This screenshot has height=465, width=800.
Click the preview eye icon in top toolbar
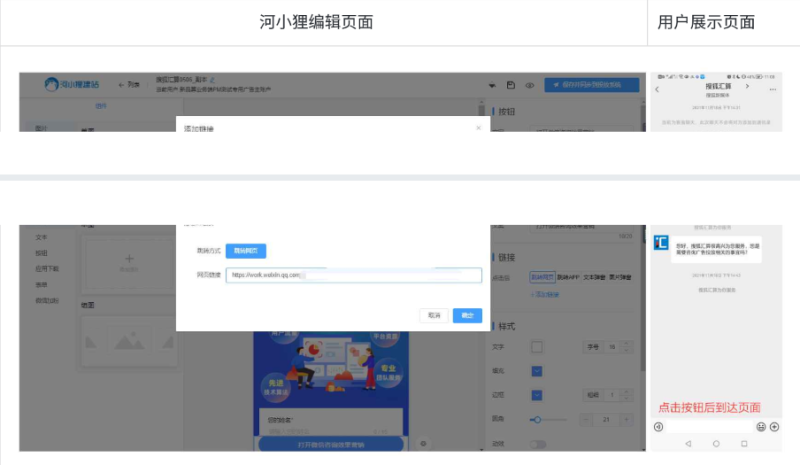click(530, 85)
